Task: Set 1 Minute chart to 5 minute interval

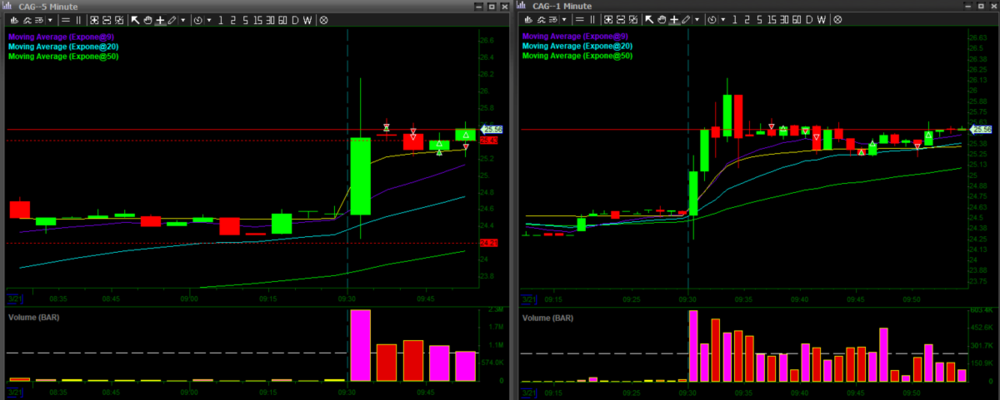Action: click(x=759, y=20)
